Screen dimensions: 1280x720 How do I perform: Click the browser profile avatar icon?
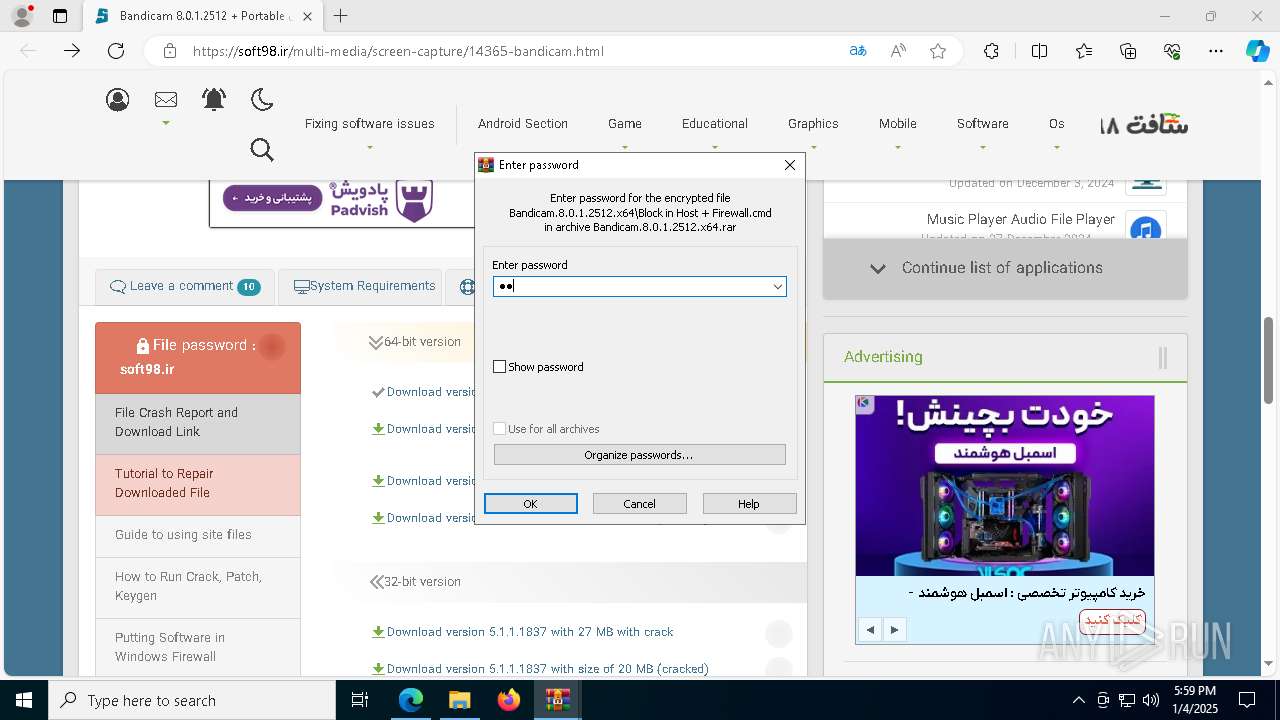coord(22,16)
